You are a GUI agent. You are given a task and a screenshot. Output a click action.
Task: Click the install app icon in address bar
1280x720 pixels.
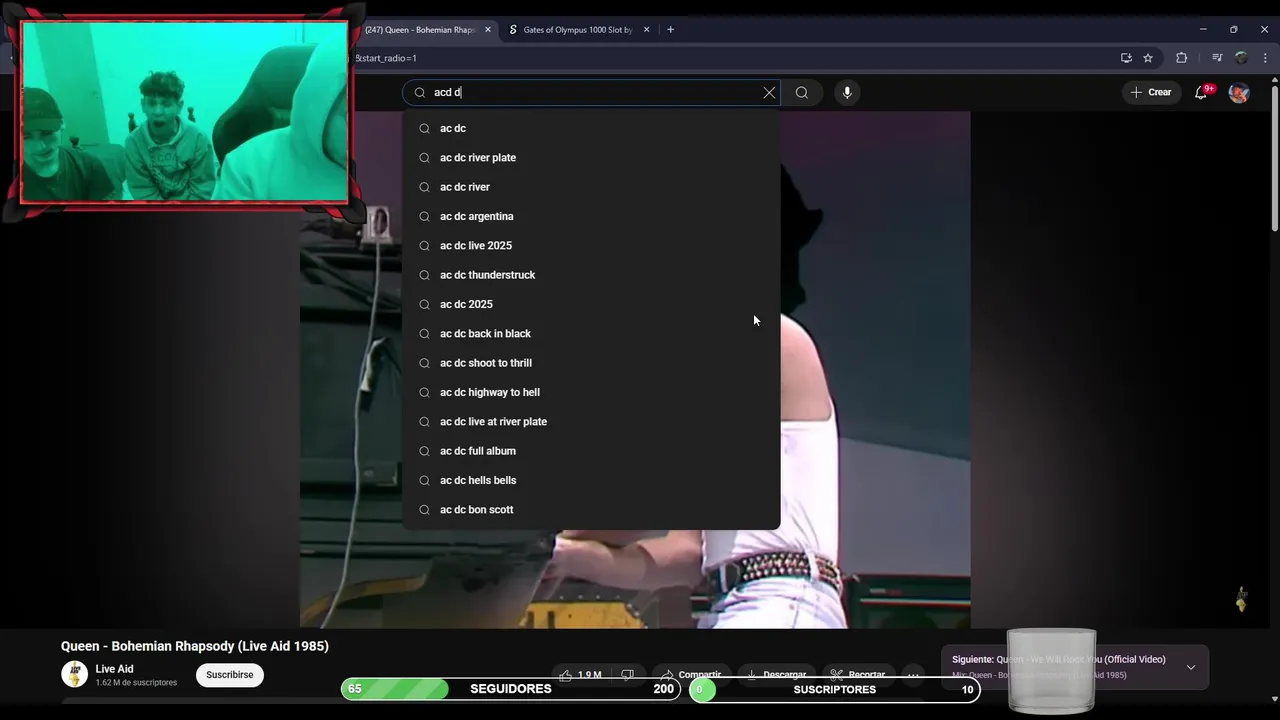1126,58
